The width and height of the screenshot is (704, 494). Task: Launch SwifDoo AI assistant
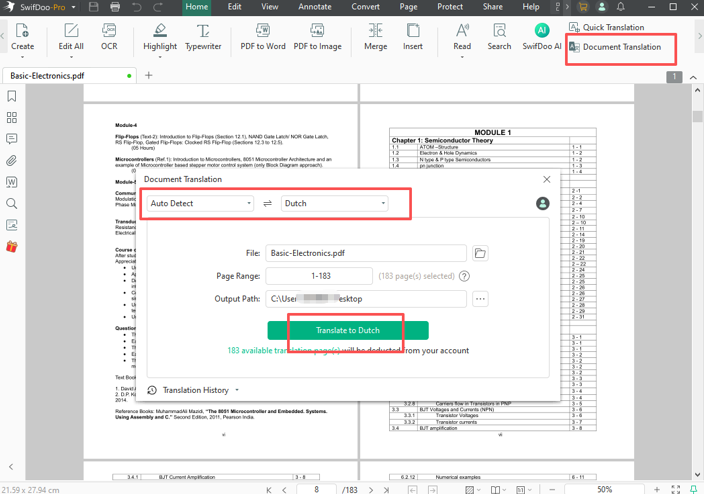coord(542,37)
